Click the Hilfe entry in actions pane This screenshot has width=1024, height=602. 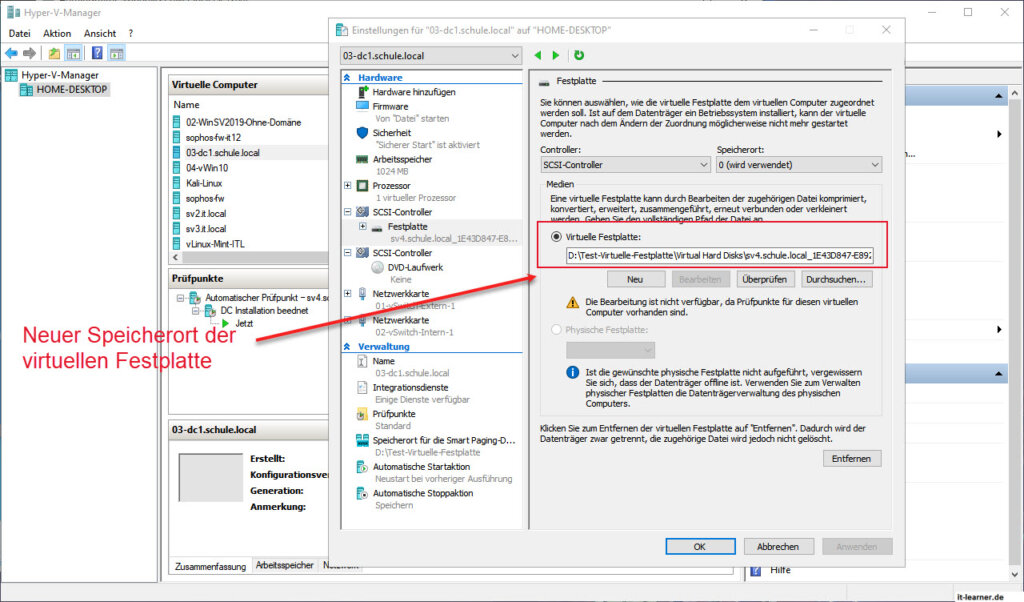[x=780, y=570]
